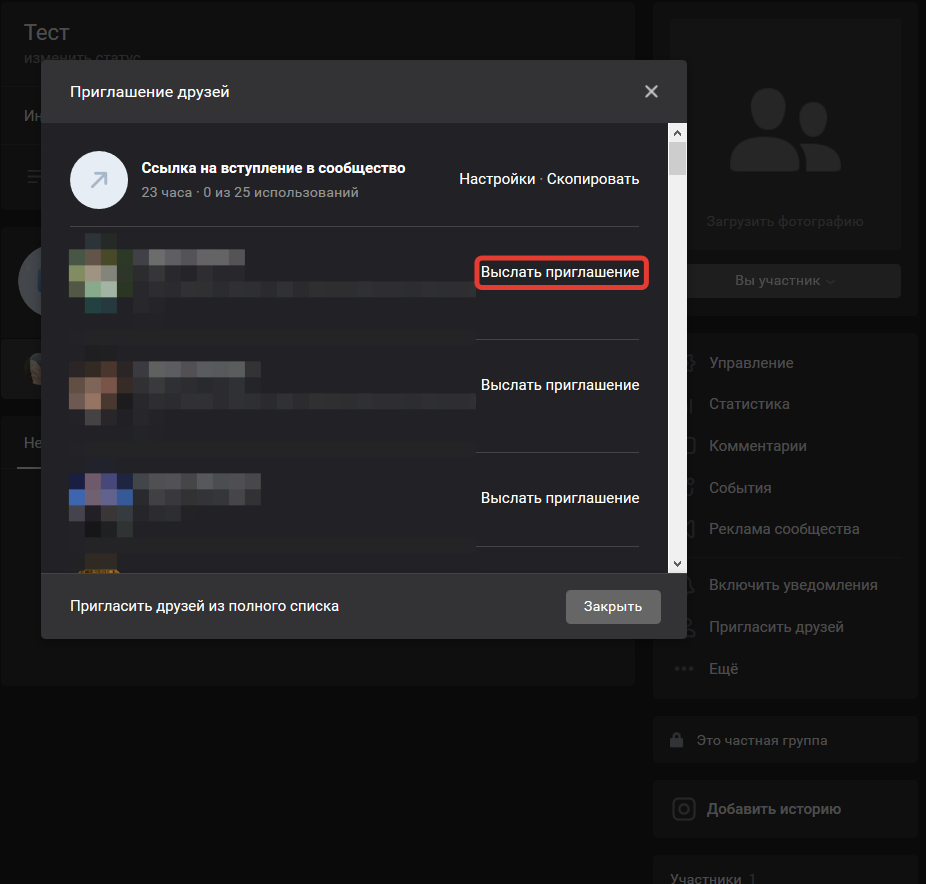Send invitation to the first friend

(560, 272)
